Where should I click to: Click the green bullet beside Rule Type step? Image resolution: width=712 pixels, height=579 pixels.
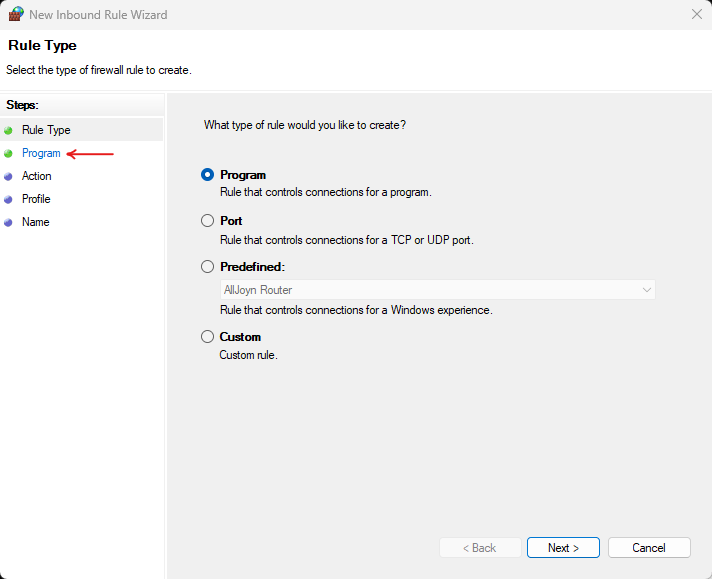[x=8, y=131]
